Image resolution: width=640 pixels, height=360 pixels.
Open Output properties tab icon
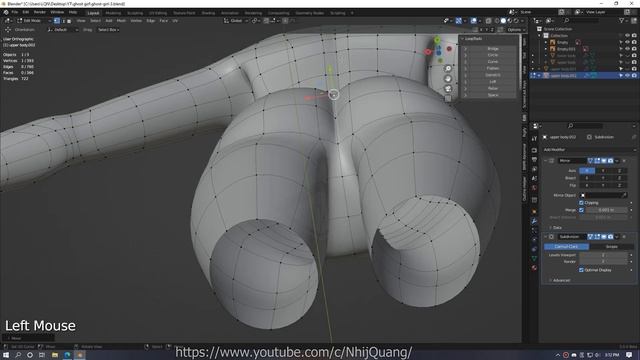pos(534,160)
